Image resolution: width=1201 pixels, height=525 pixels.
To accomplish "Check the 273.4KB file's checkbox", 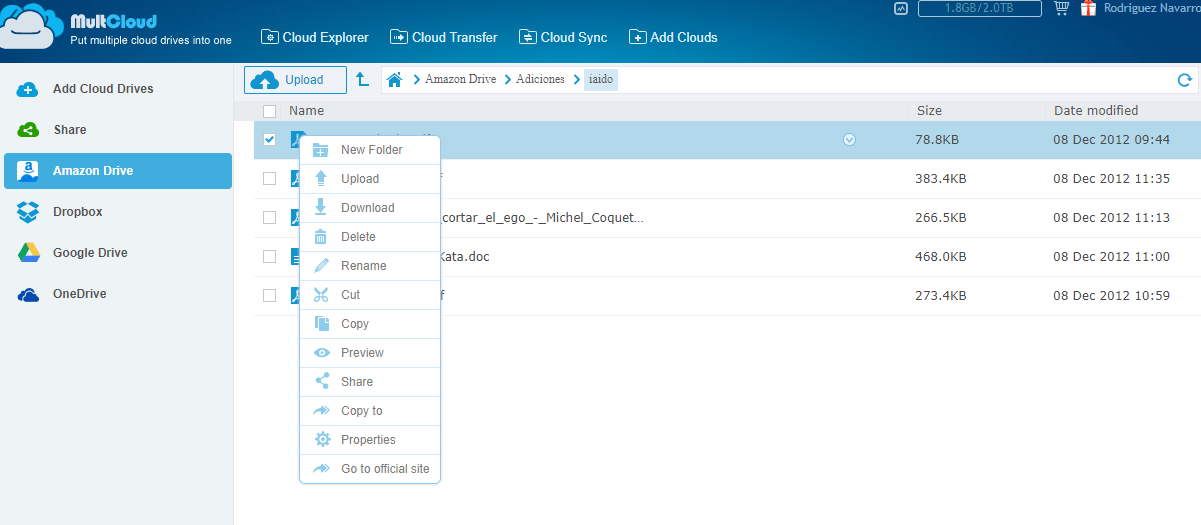I will (269, 296).
